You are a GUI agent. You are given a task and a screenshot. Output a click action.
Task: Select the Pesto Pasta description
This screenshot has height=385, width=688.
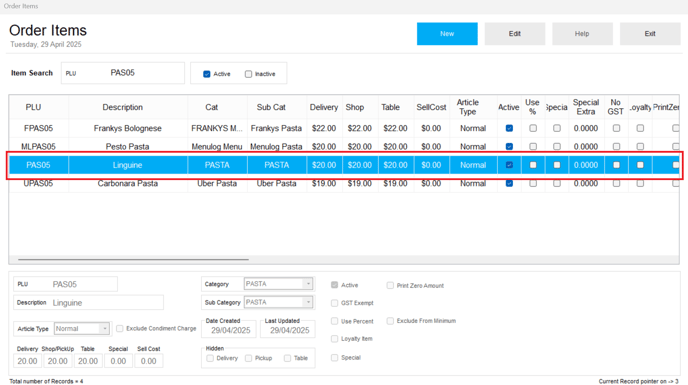[128, 147]
